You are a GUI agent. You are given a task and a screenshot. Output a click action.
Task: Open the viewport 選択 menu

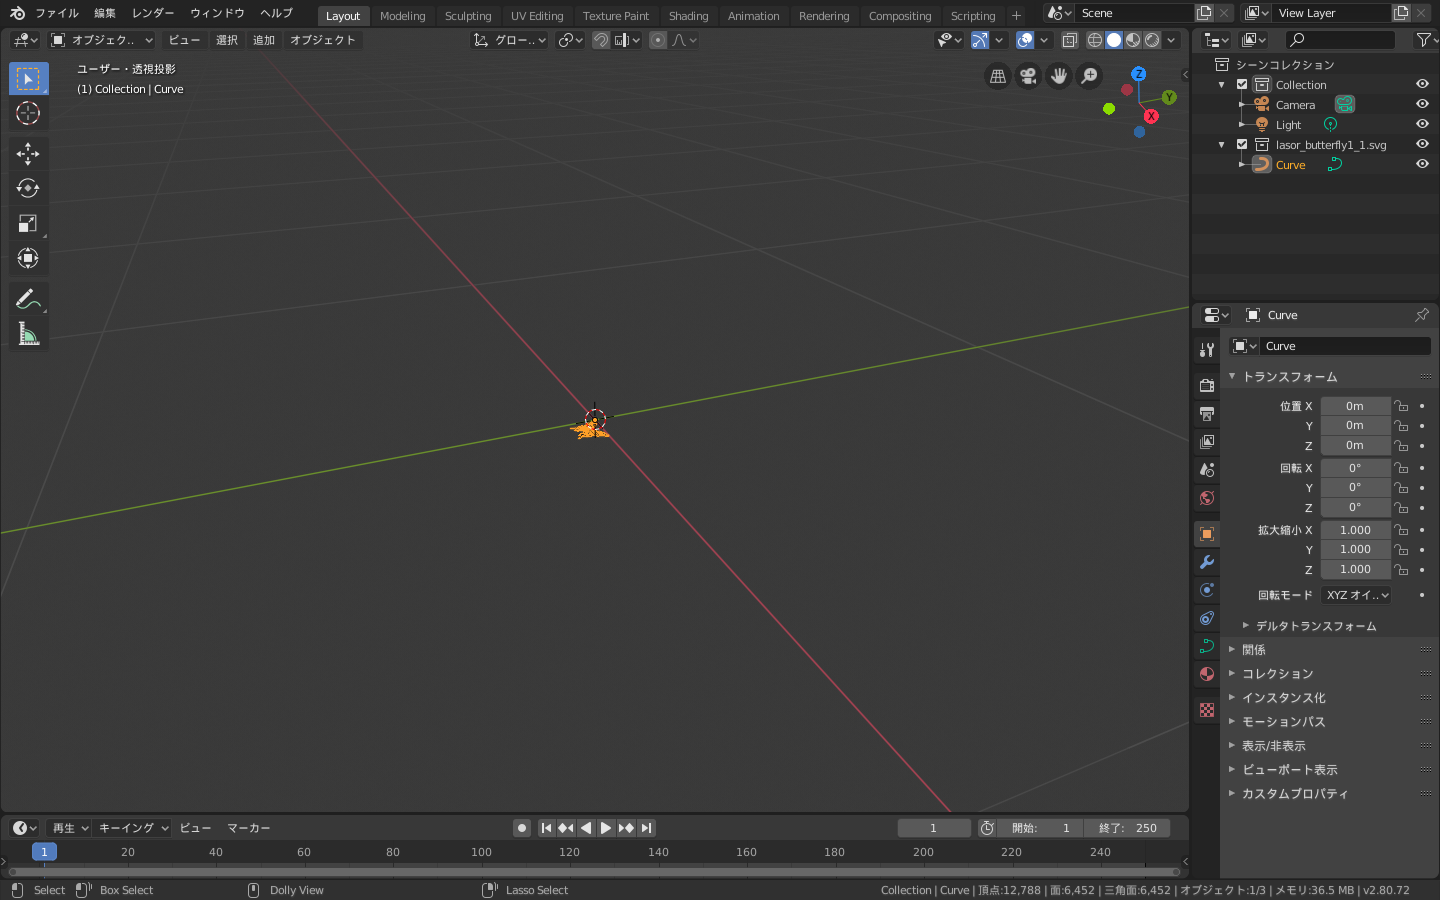coord(227,40)
